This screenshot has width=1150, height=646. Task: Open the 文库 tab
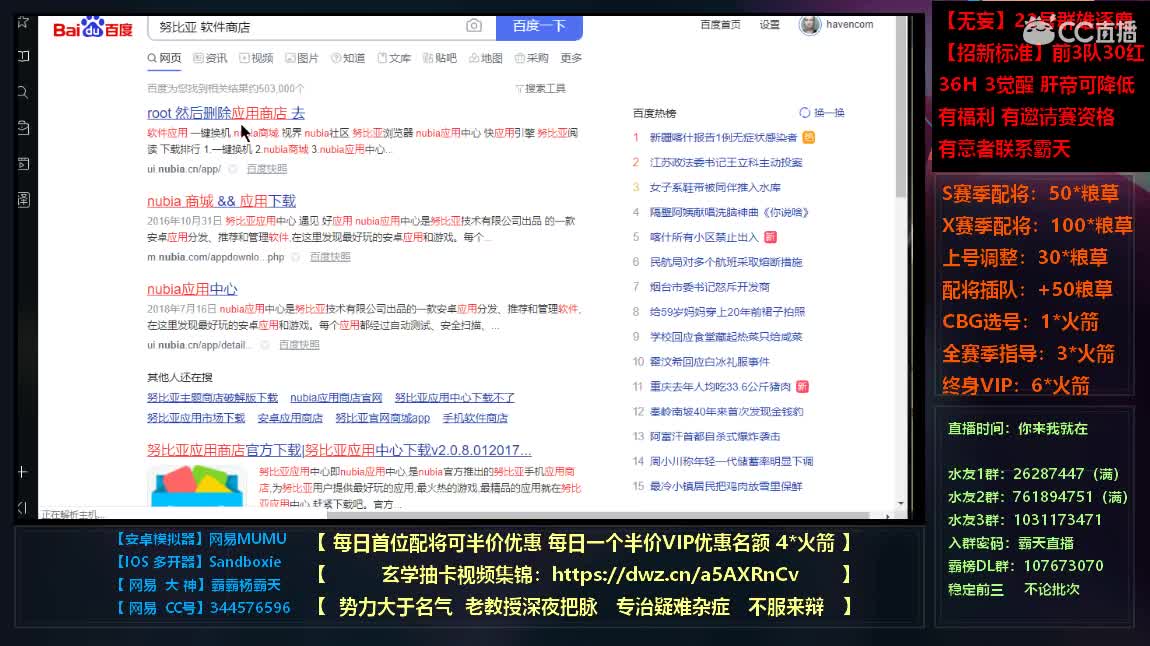click(394, 58)
